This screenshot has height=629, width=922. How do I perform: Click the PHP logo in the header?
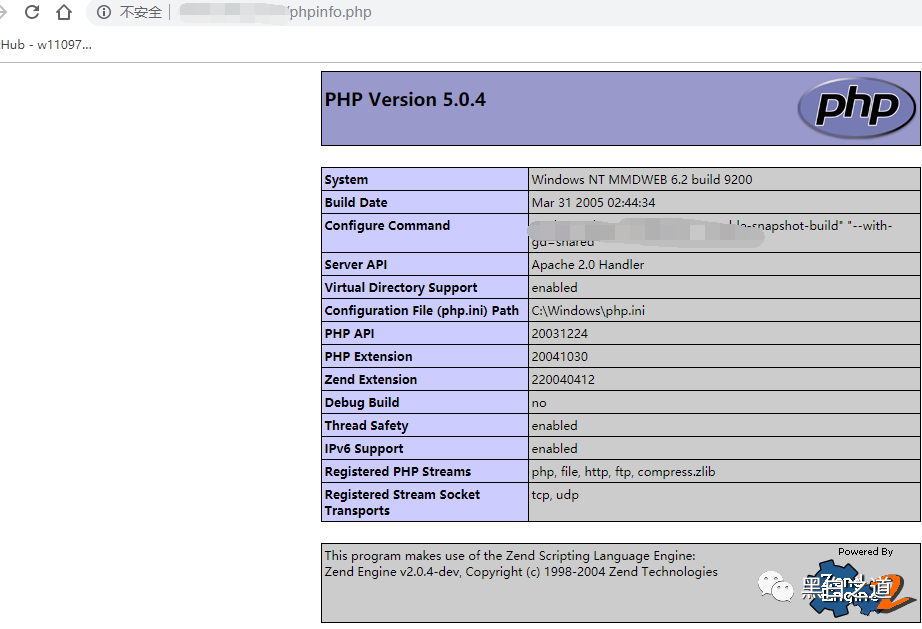coord(856,107)
